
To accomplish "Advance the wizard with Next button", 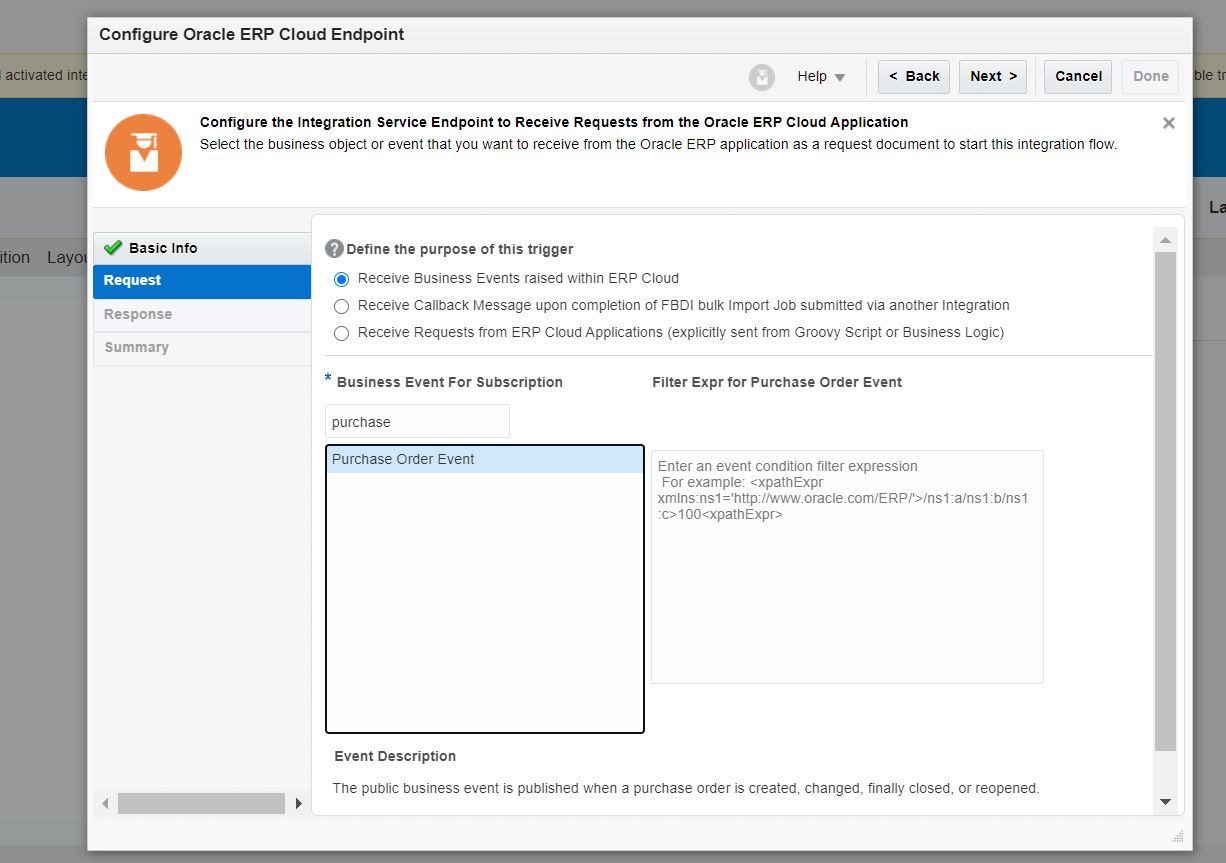I will point(993,77).
